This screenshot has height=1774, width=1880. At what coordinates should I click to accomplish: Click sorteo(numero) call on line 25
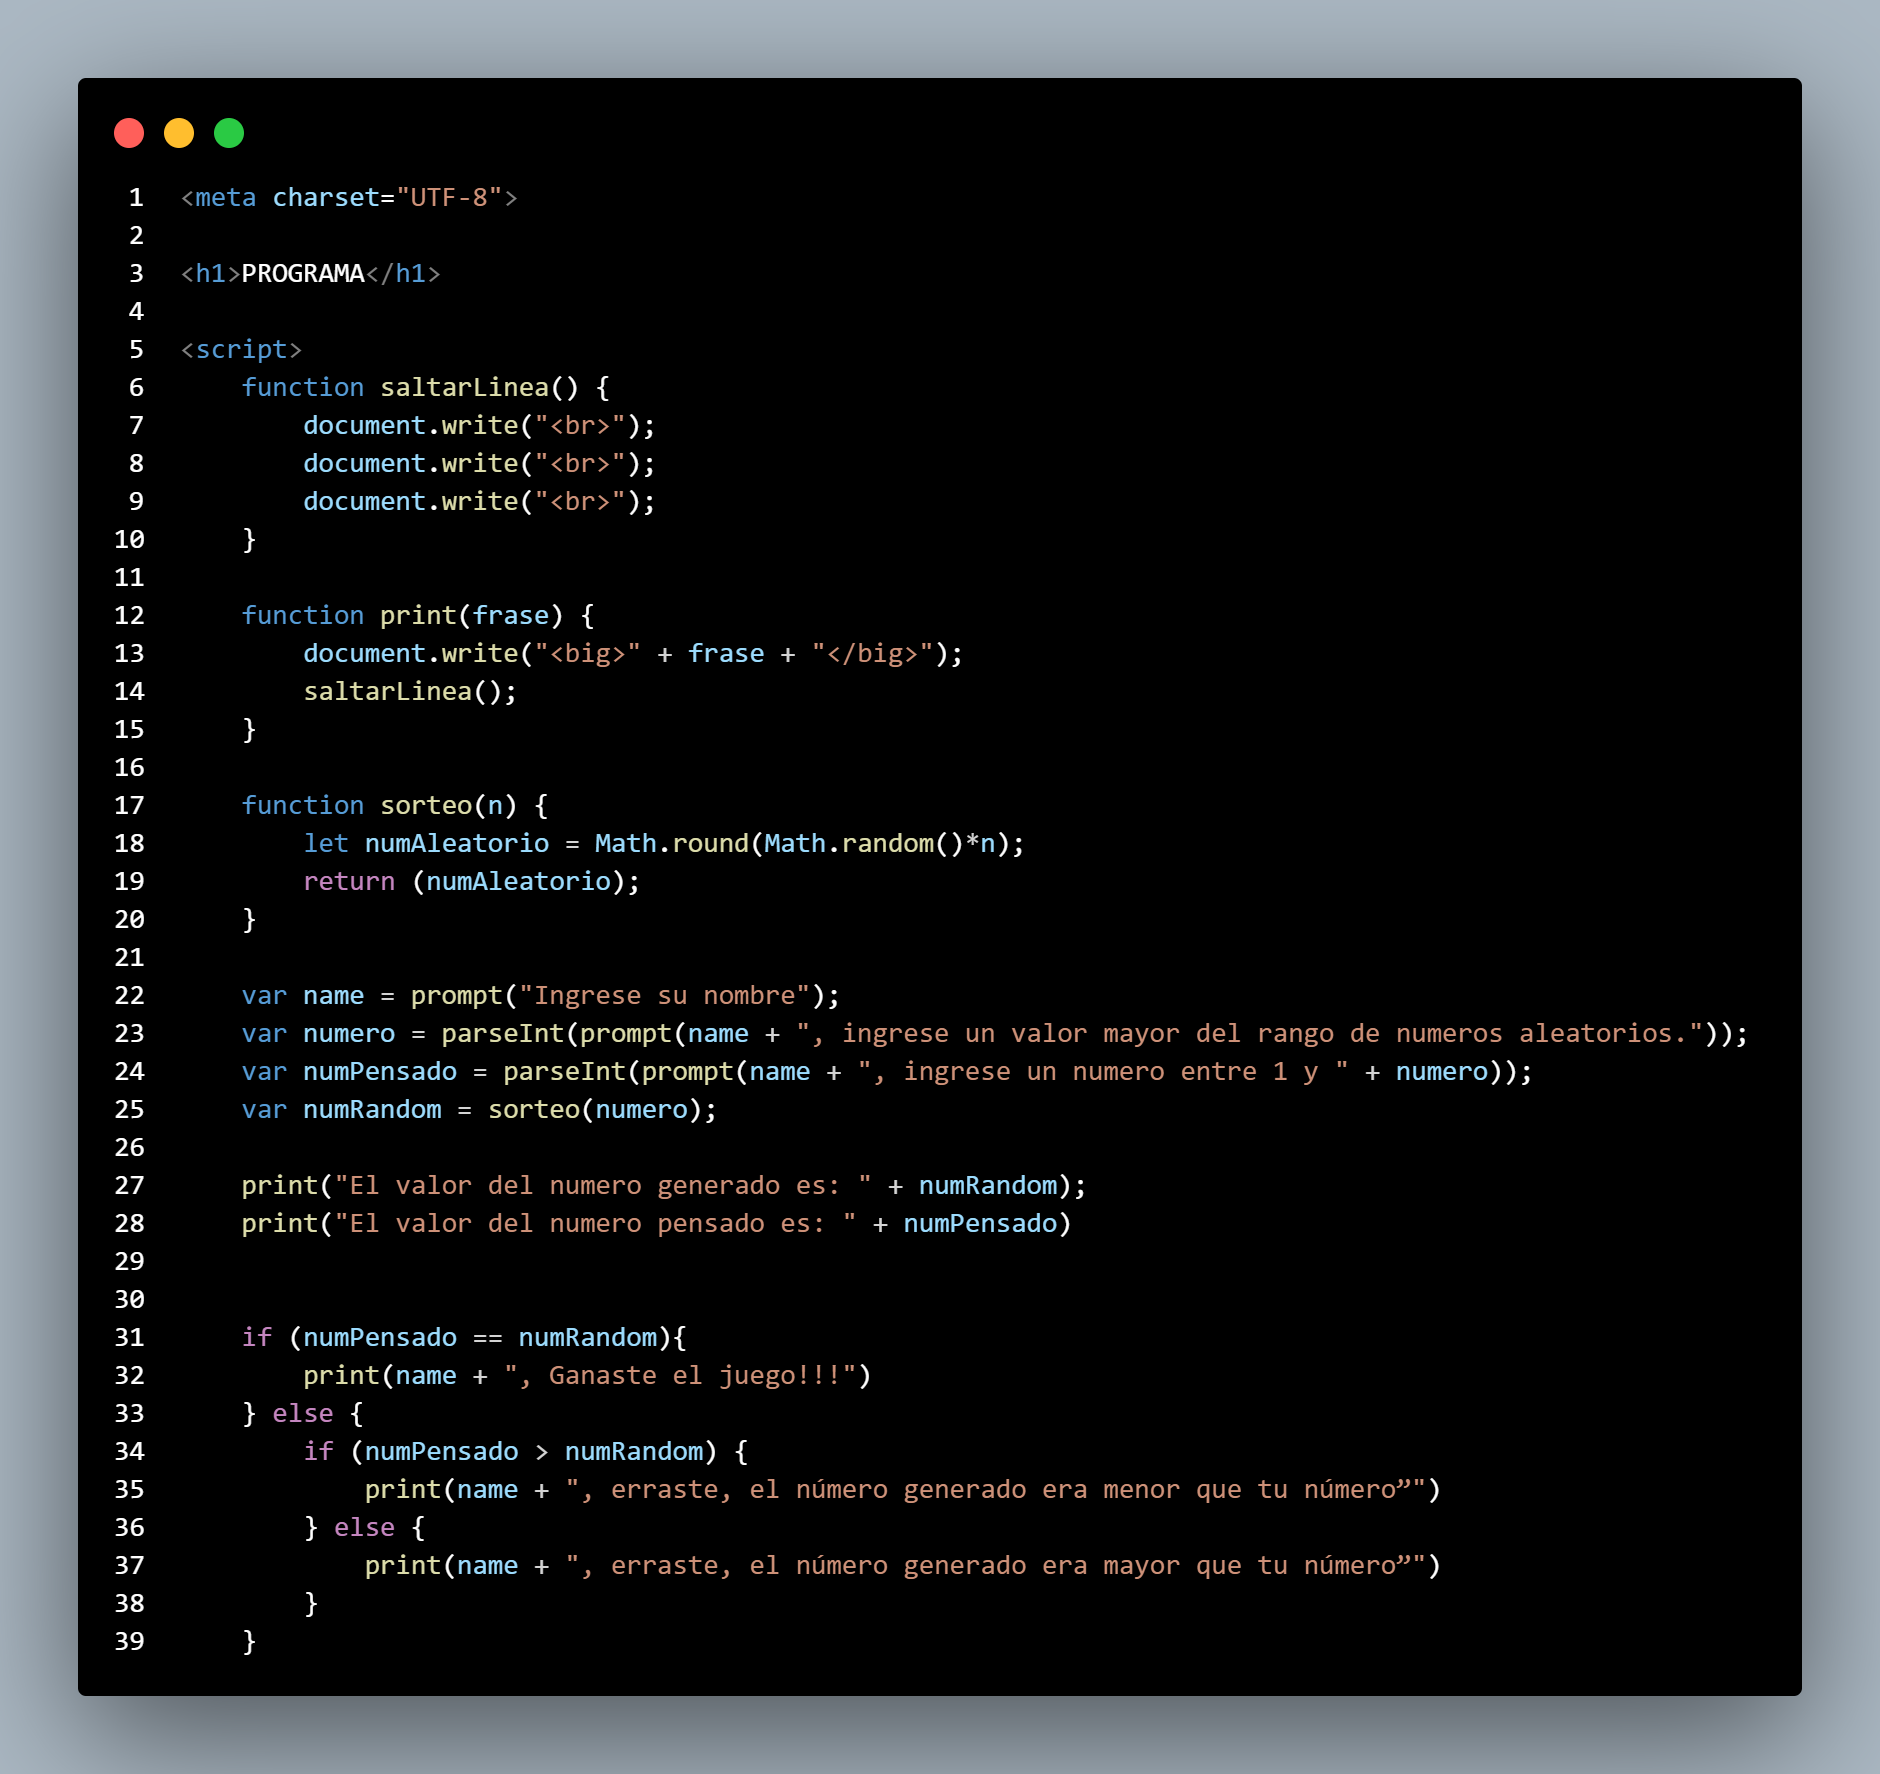[595, 1110]
